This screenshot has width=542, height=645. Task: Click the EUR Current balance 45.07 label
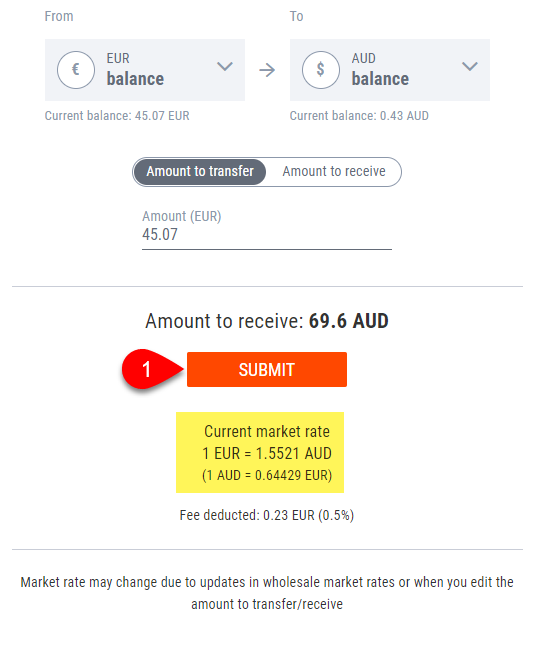117,116
